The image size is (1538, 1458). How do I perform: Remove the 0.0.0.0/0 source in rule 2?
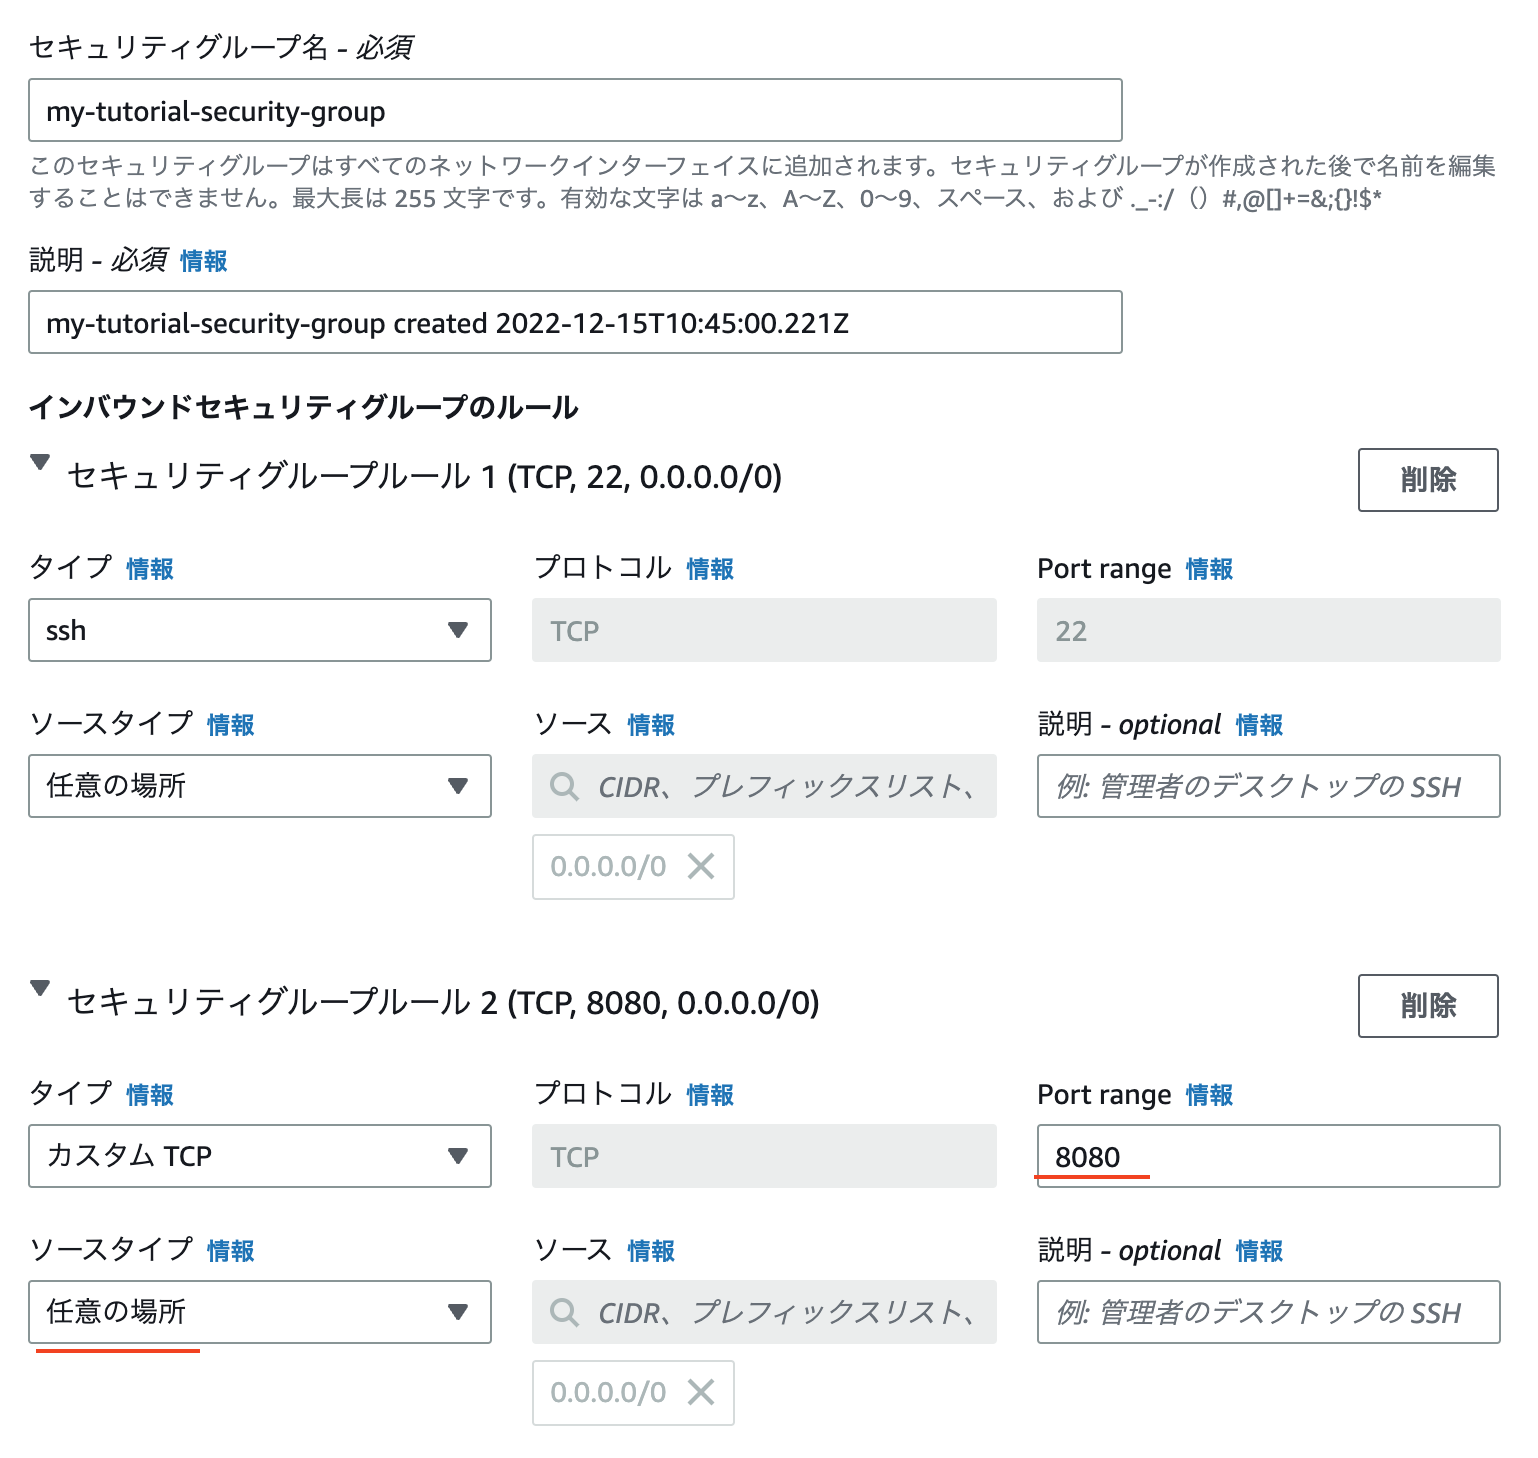point(701,1392)
